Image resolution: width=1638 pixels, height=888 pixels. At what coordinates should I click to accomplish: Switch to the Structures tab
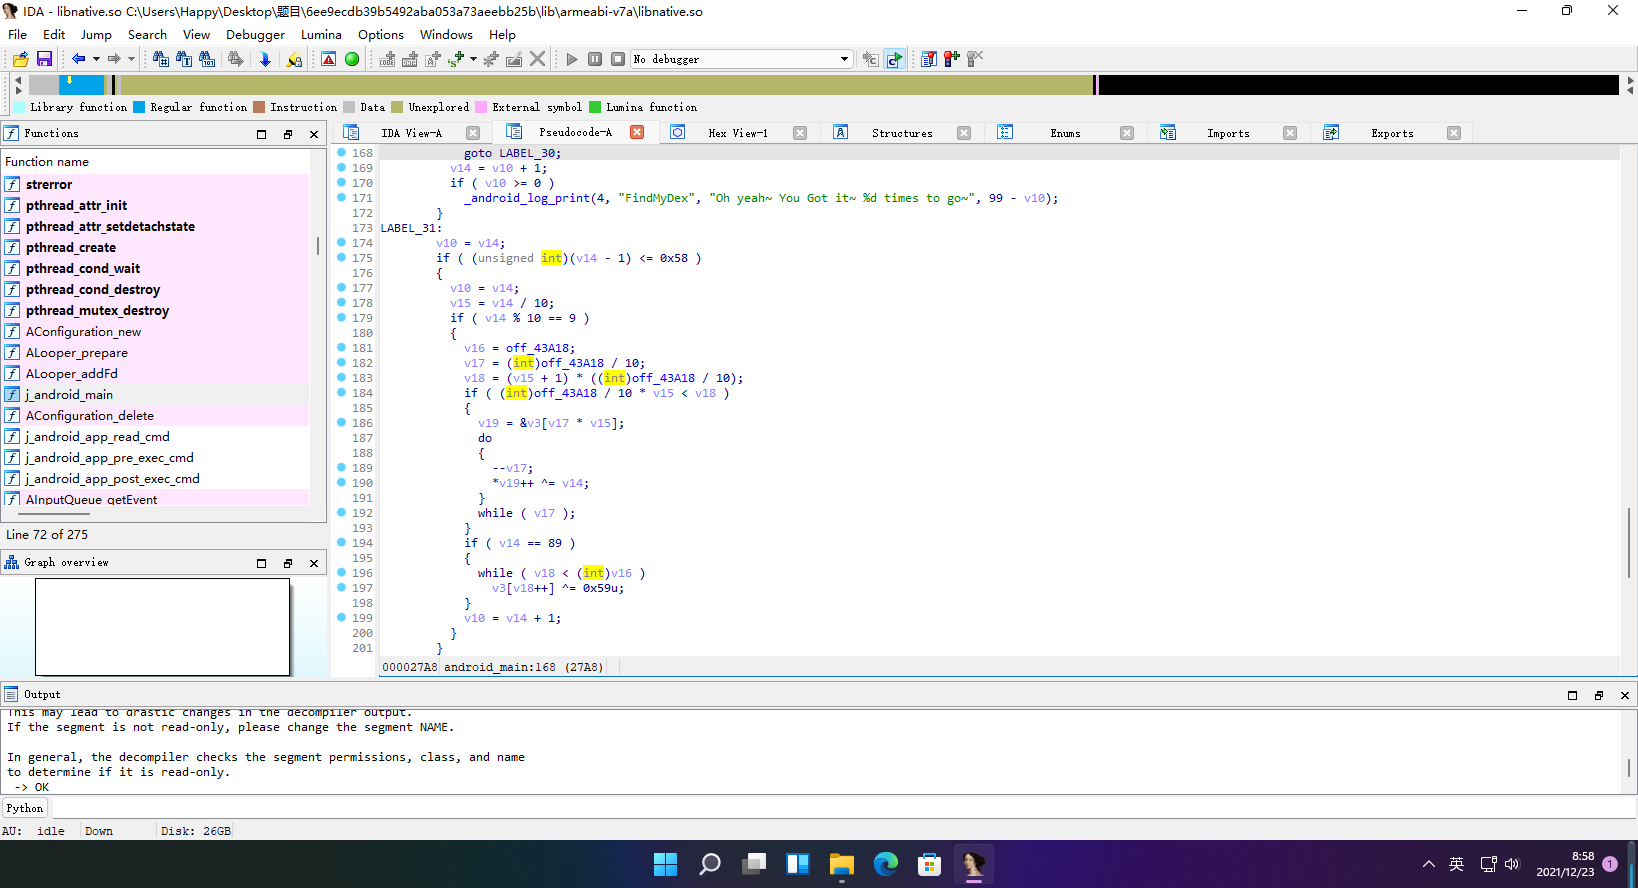[902, 133]
